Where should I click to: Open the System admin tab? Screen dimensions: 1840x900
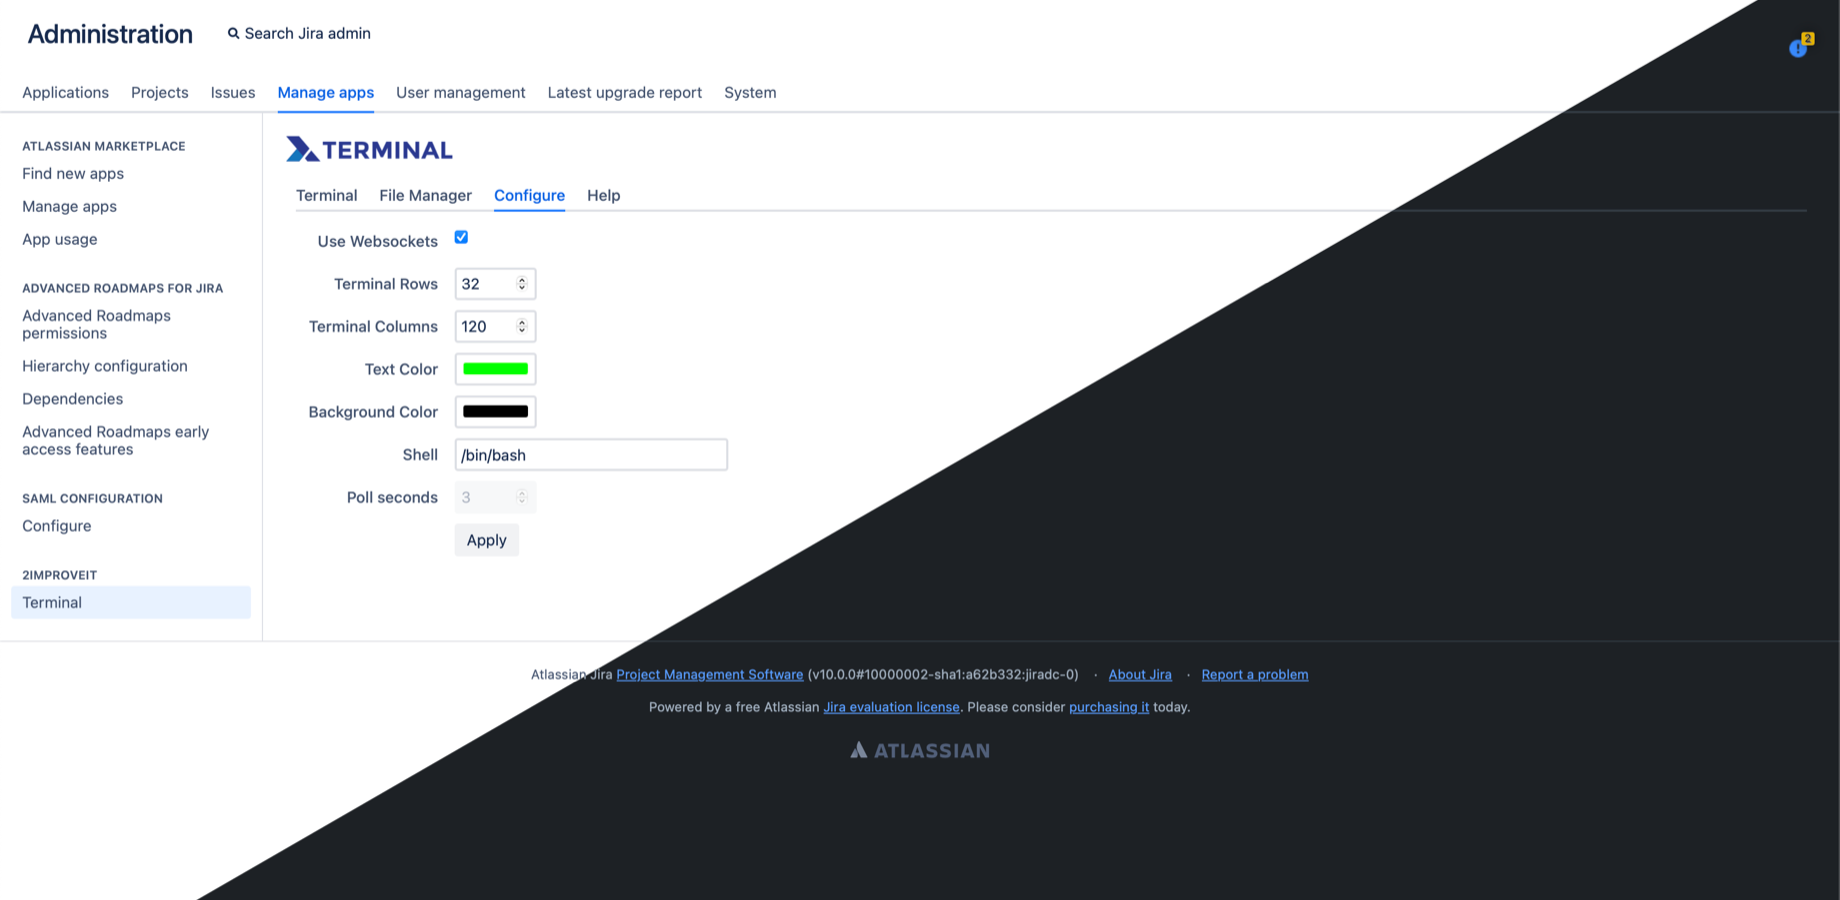[750, 92]
